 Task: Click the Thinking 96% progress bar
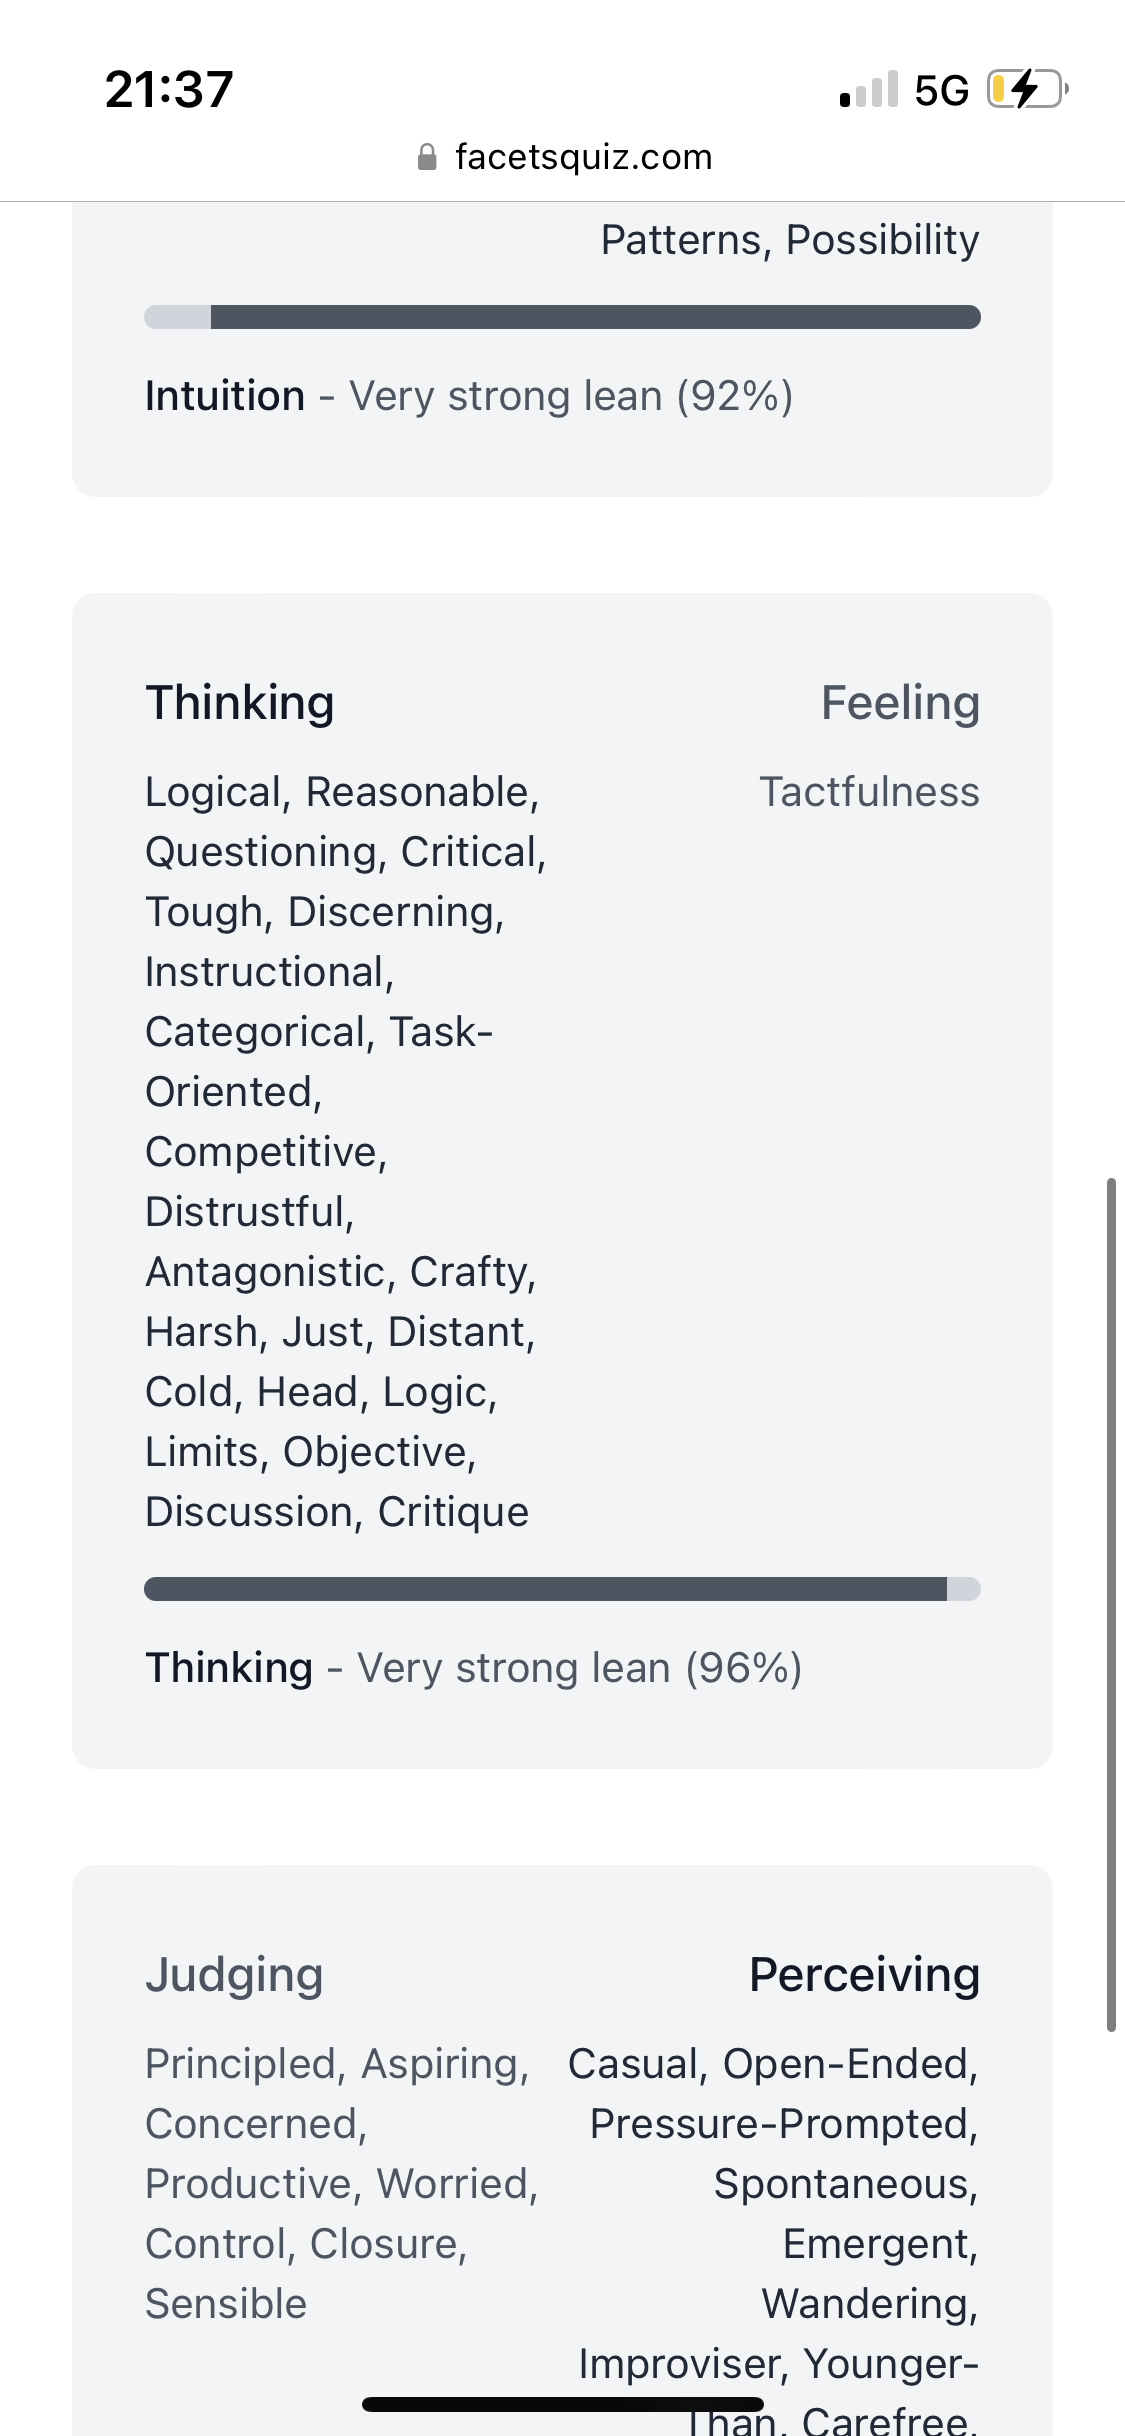tap(562, 1589)
